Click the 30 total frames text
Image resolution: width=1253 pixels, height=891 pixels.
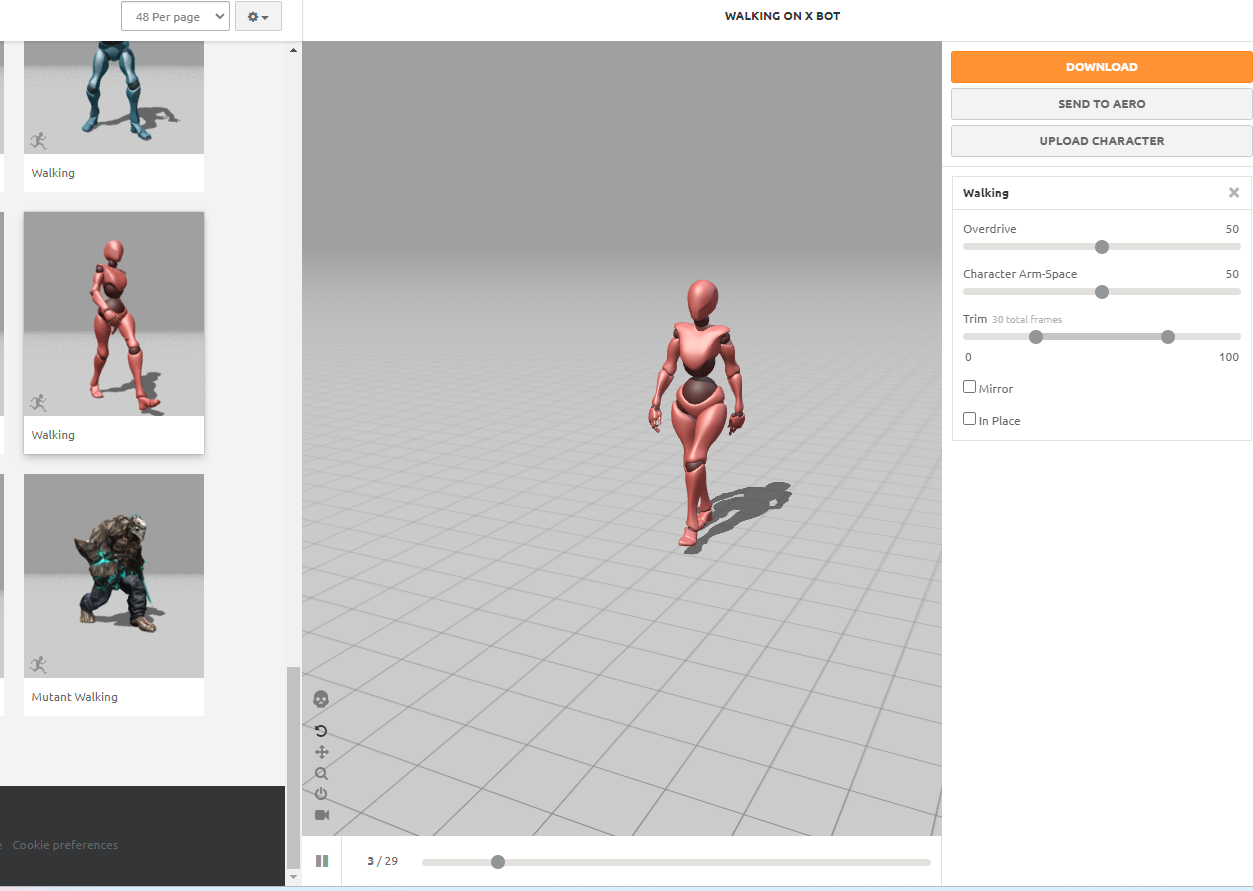[x=1027, y=320]
